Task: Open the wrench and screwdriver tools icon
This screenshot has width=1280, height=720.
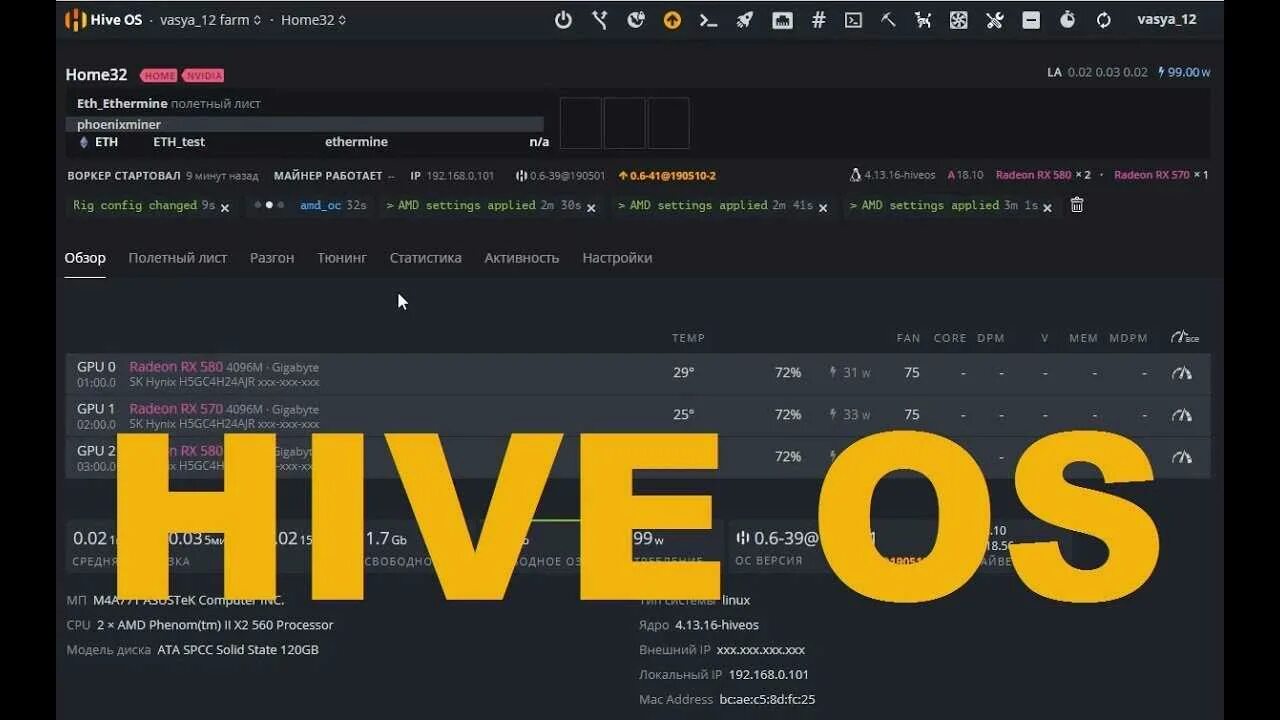Action: click(x=994, y=20)
